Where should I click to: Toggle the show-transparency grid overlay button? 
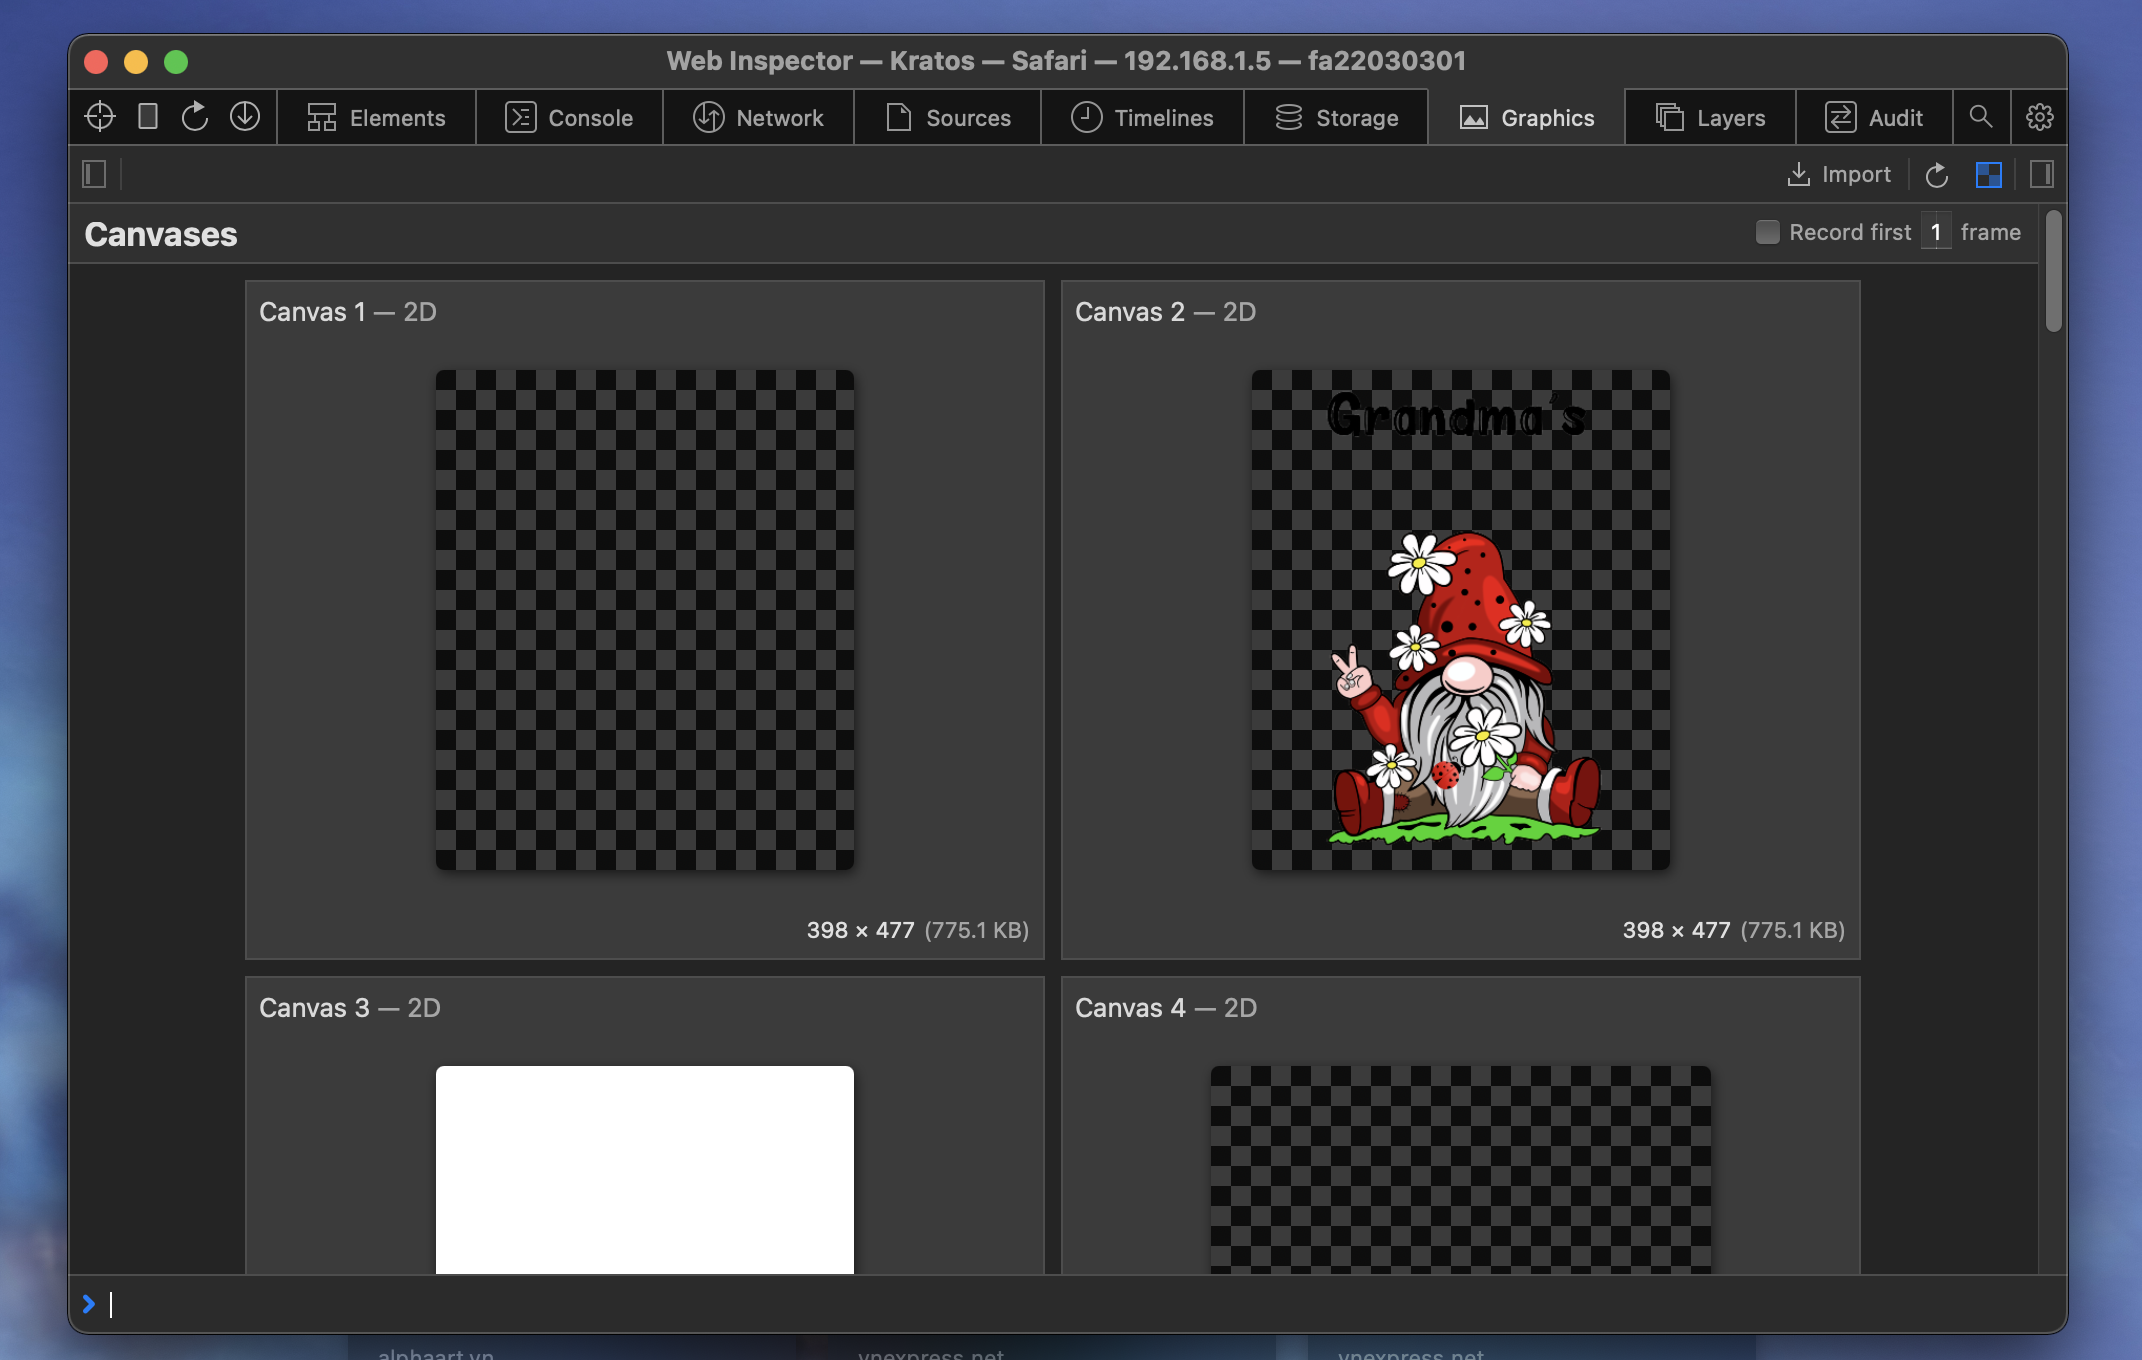(x=1988, y=174)
